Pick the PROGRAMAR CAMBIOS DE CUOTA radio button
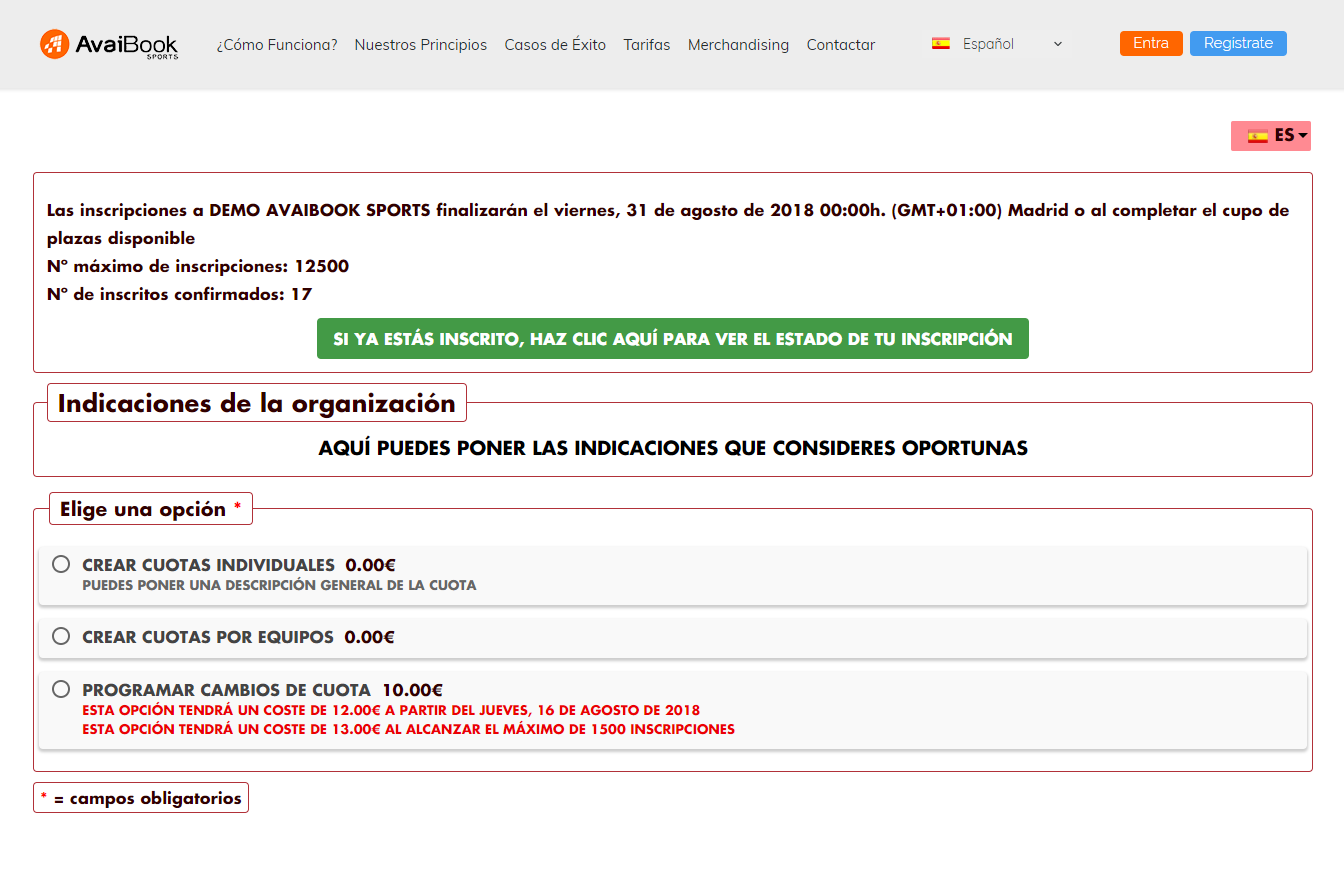Screen dimensions: 1344x881 click(61, 689)
